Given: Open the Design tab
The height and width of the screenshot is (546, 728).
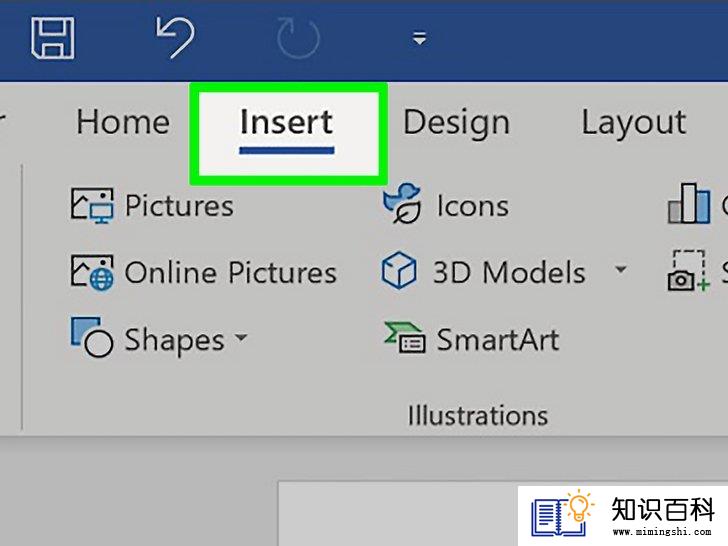Looking at the screenshot, I should 456,122.
